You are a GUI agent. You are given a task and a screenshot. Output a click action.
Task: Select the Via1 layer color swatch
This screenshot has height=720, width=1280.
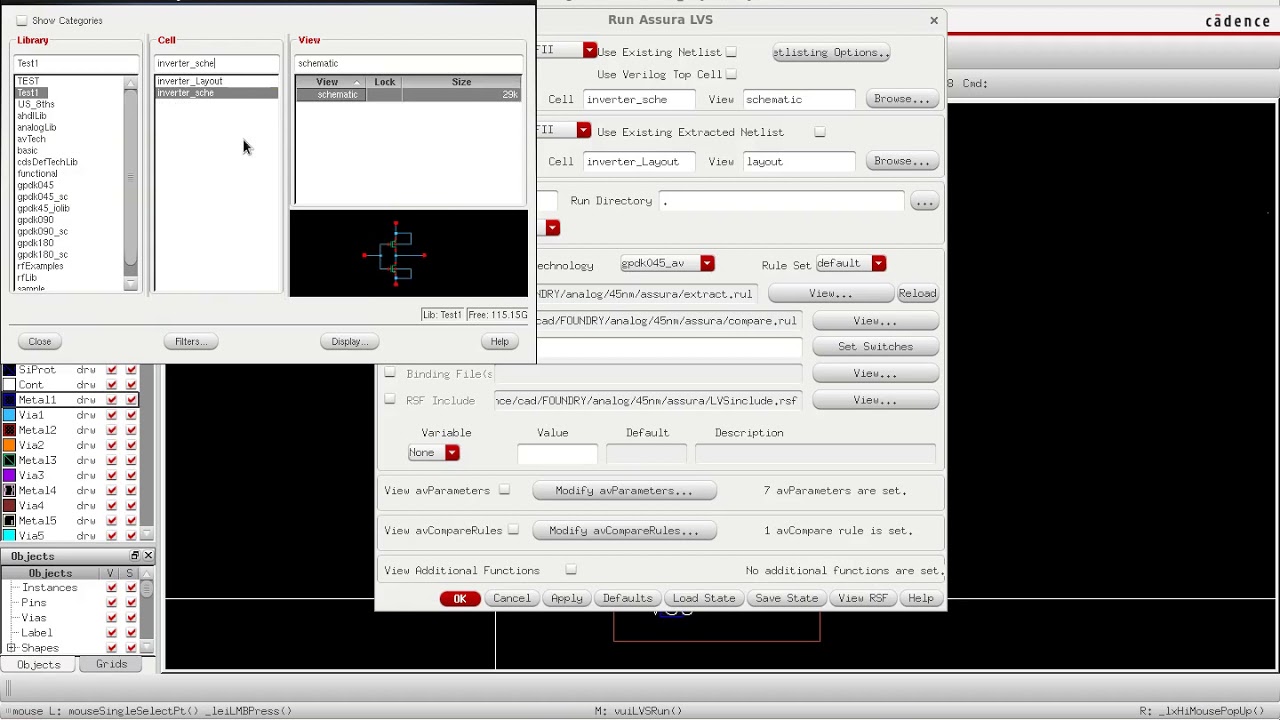coord(9,415)
